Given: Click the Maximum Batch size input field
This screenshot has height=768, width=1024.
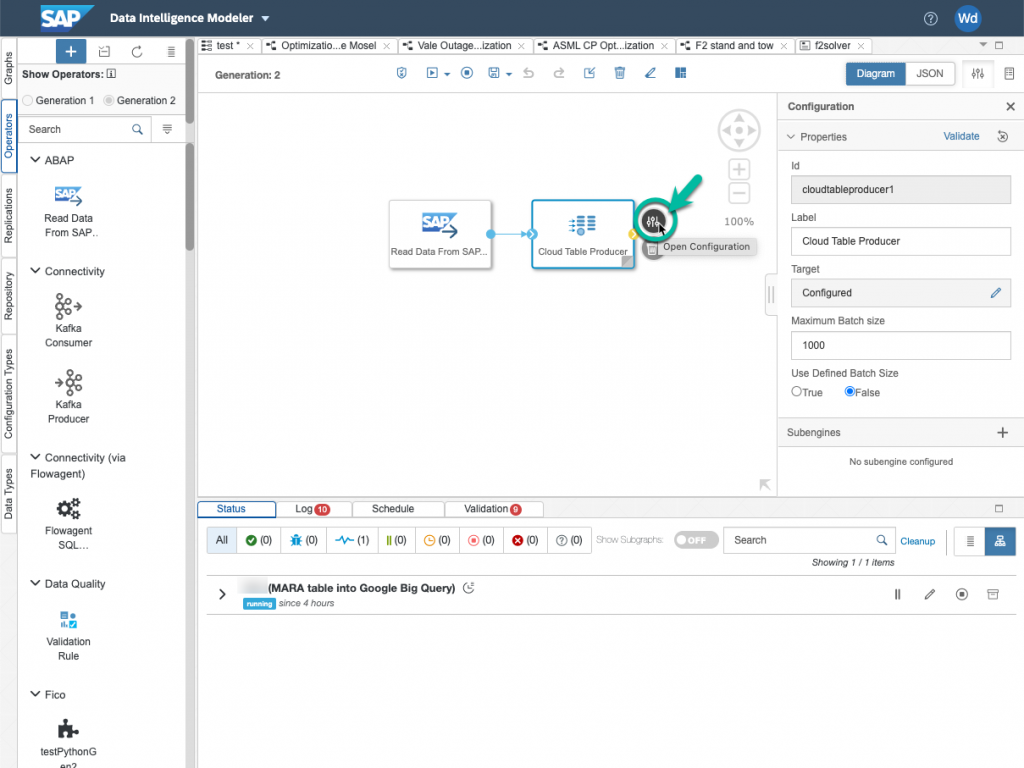Looking at the screenshot, I should pyautogui.click(x=900, y=345).
